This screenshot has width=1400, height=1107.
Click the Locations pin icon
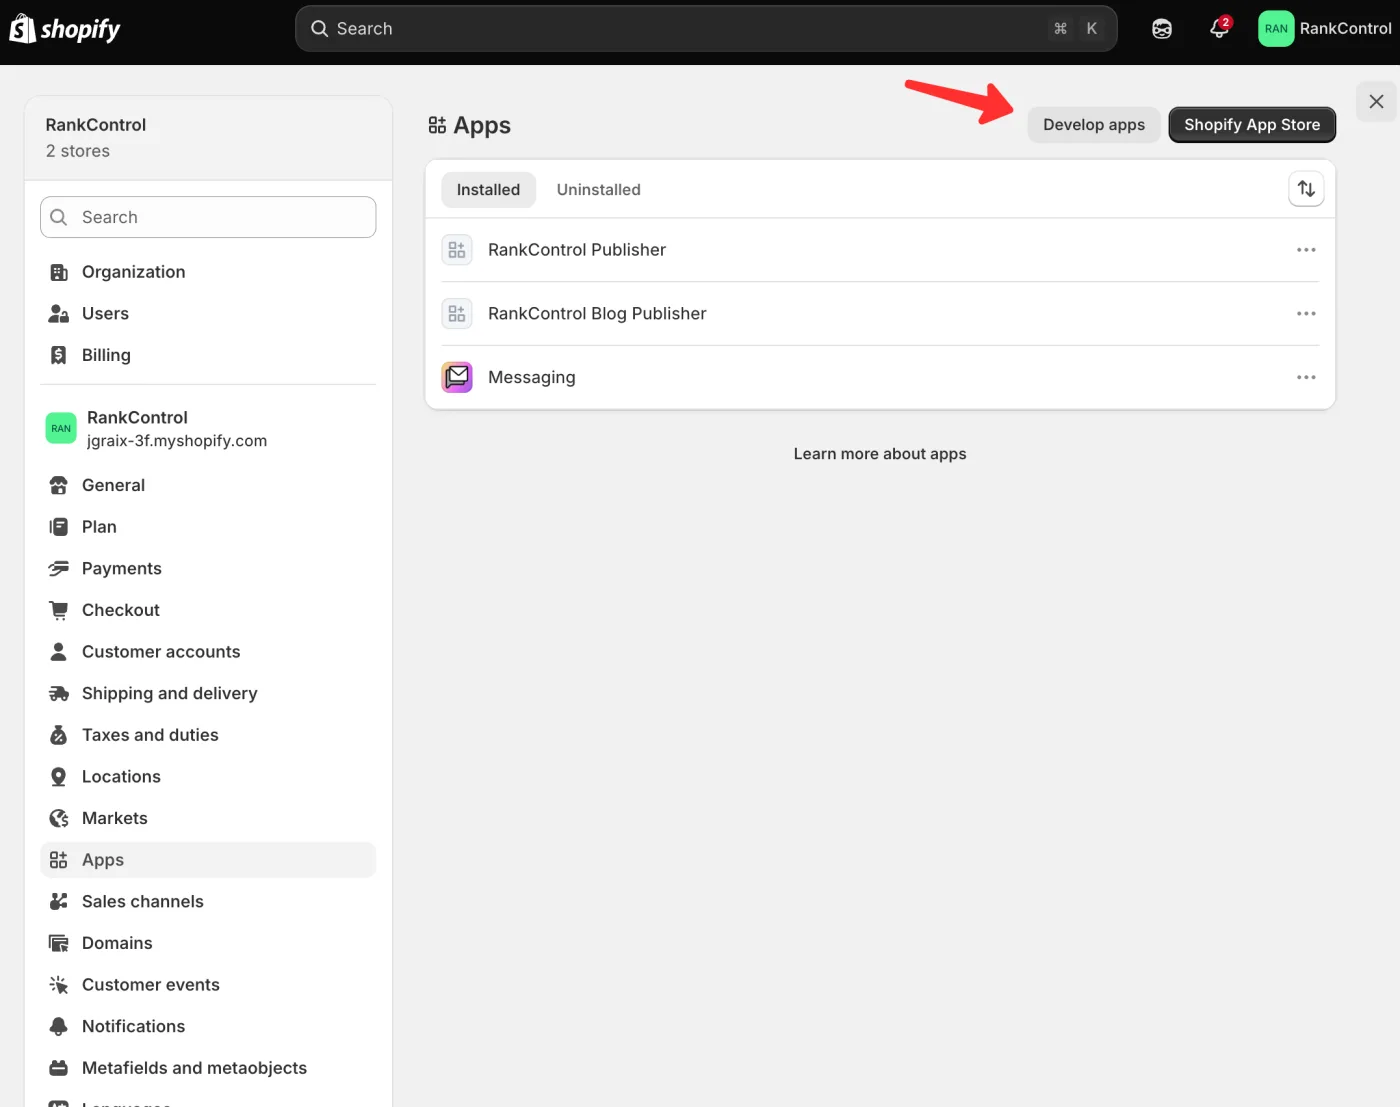(59, 777)
